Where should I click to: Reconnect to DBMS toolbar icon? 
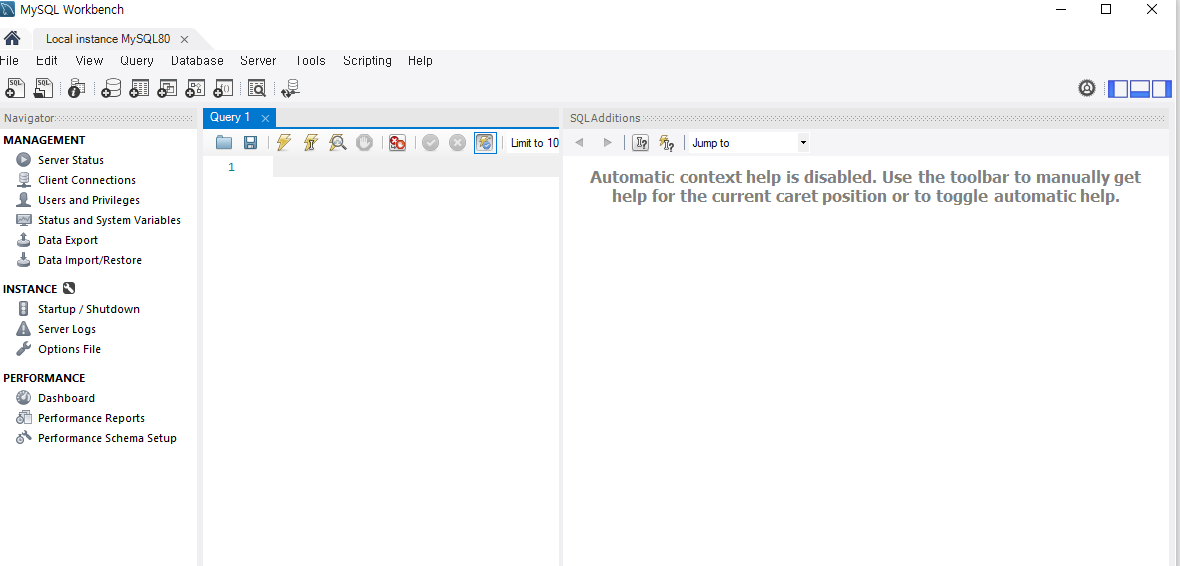coord(290,88)
